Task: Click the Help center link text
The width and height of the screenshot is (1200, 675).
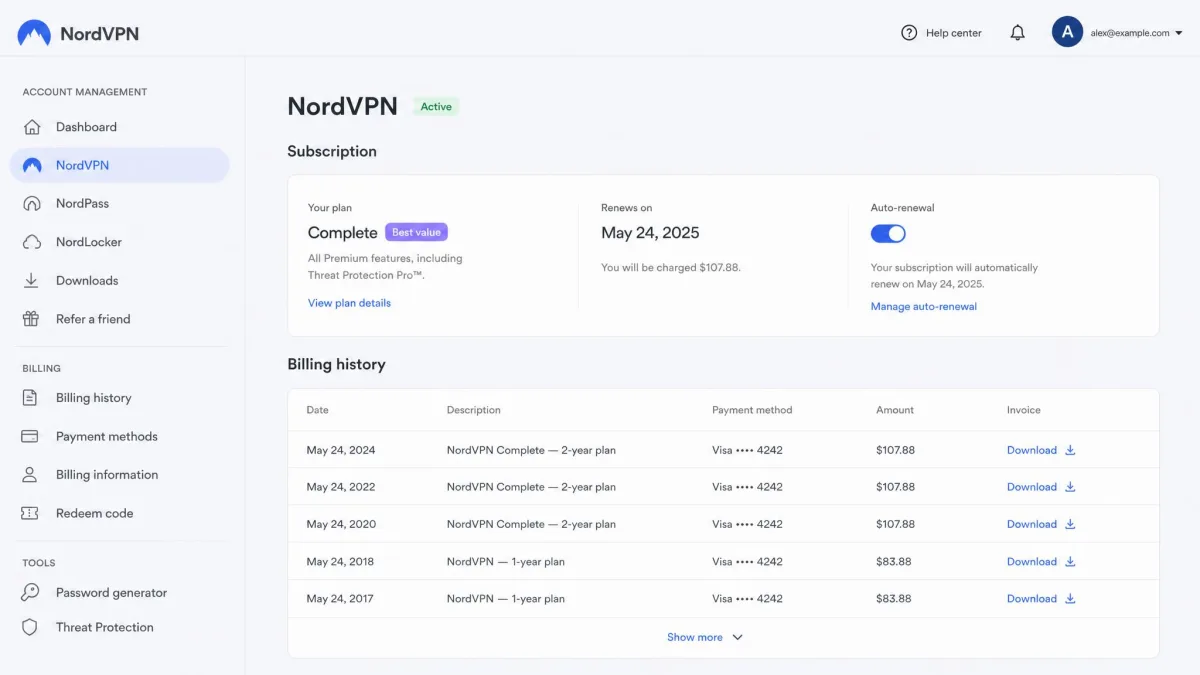Action: click(953, 33)
